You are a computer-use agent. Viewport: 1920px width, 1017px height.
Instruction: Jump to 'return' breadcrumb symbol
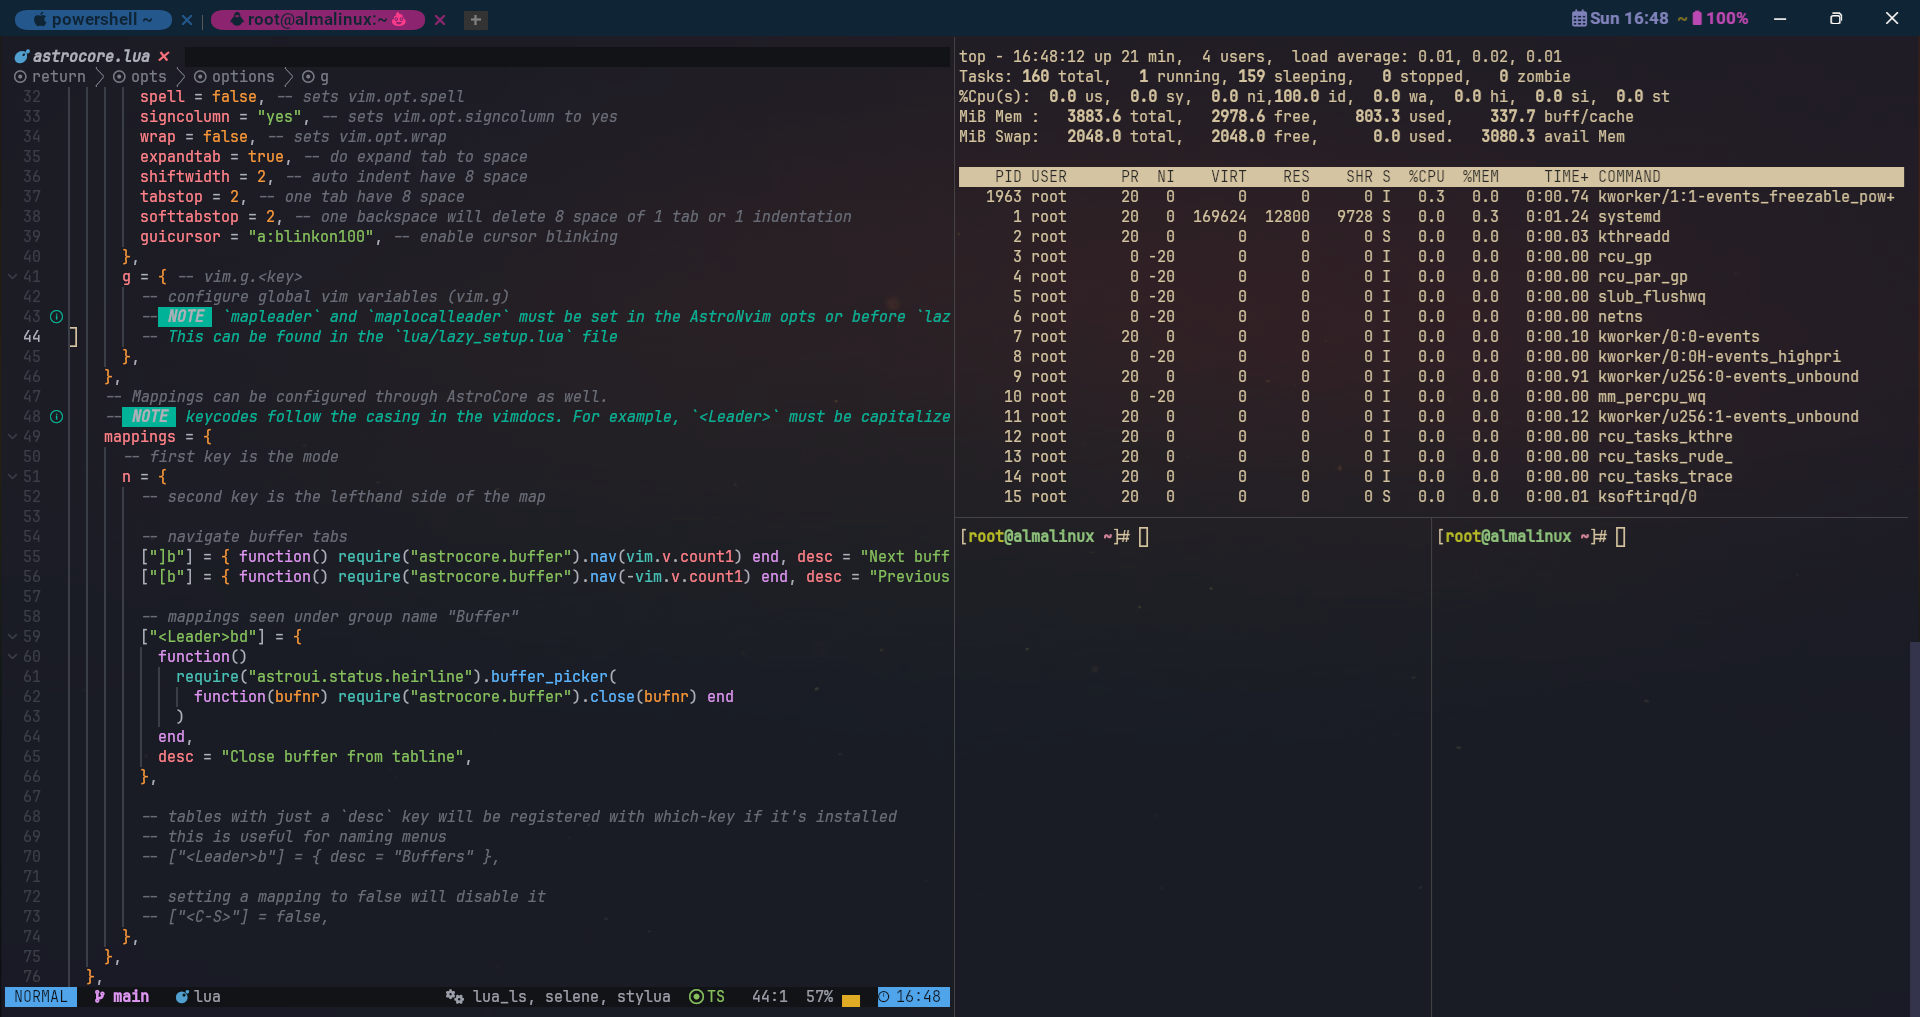click(x=50, y=76)
